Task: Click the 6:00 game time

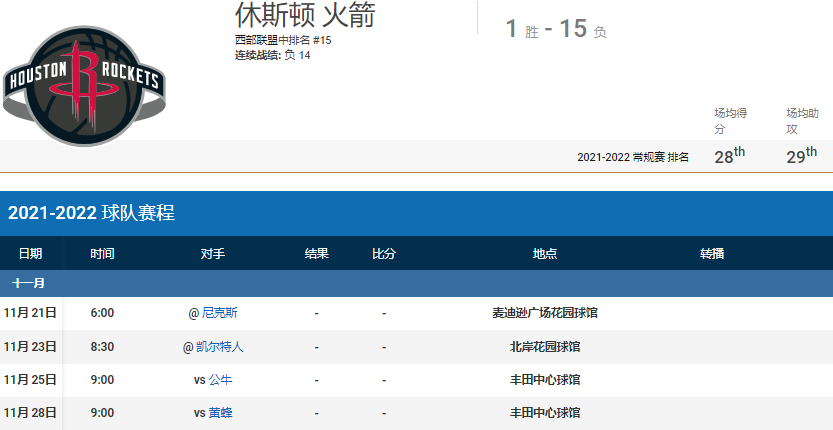Action: click(102, 313)
